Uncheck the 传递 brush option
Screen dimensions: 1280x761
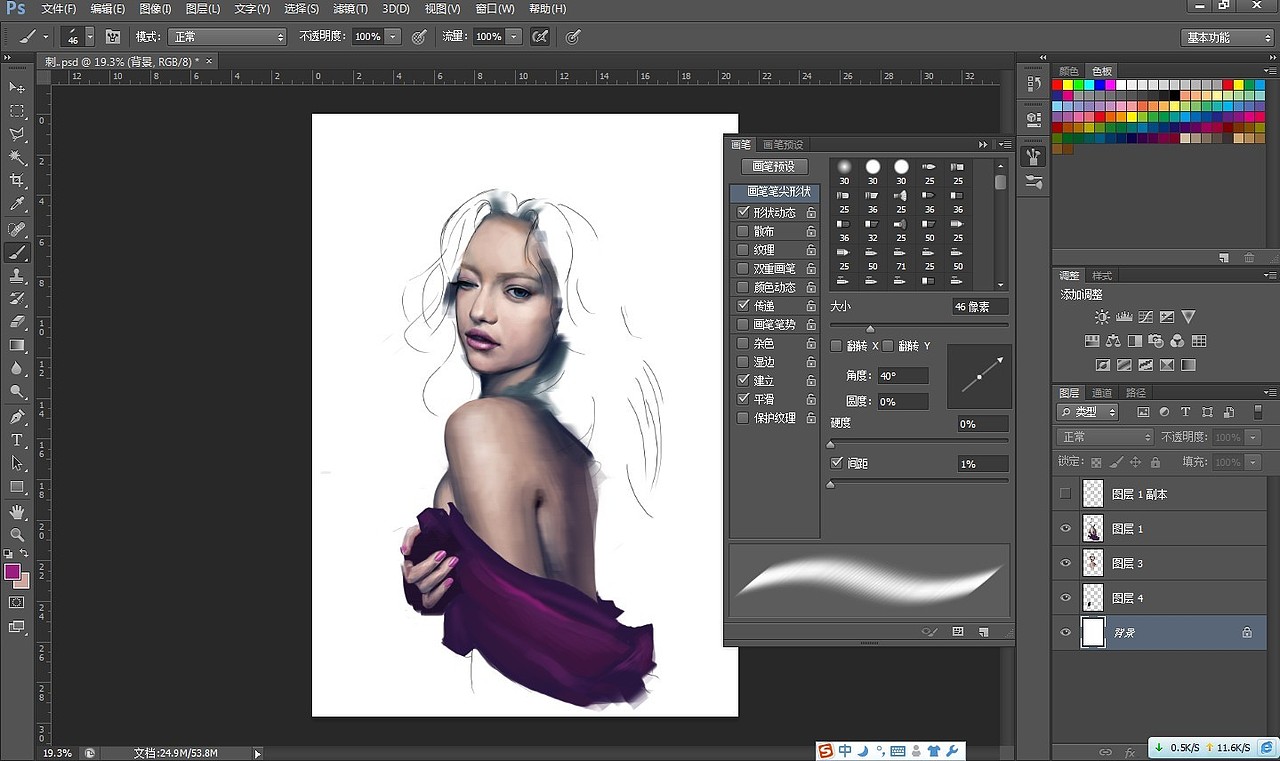[742, 305]
